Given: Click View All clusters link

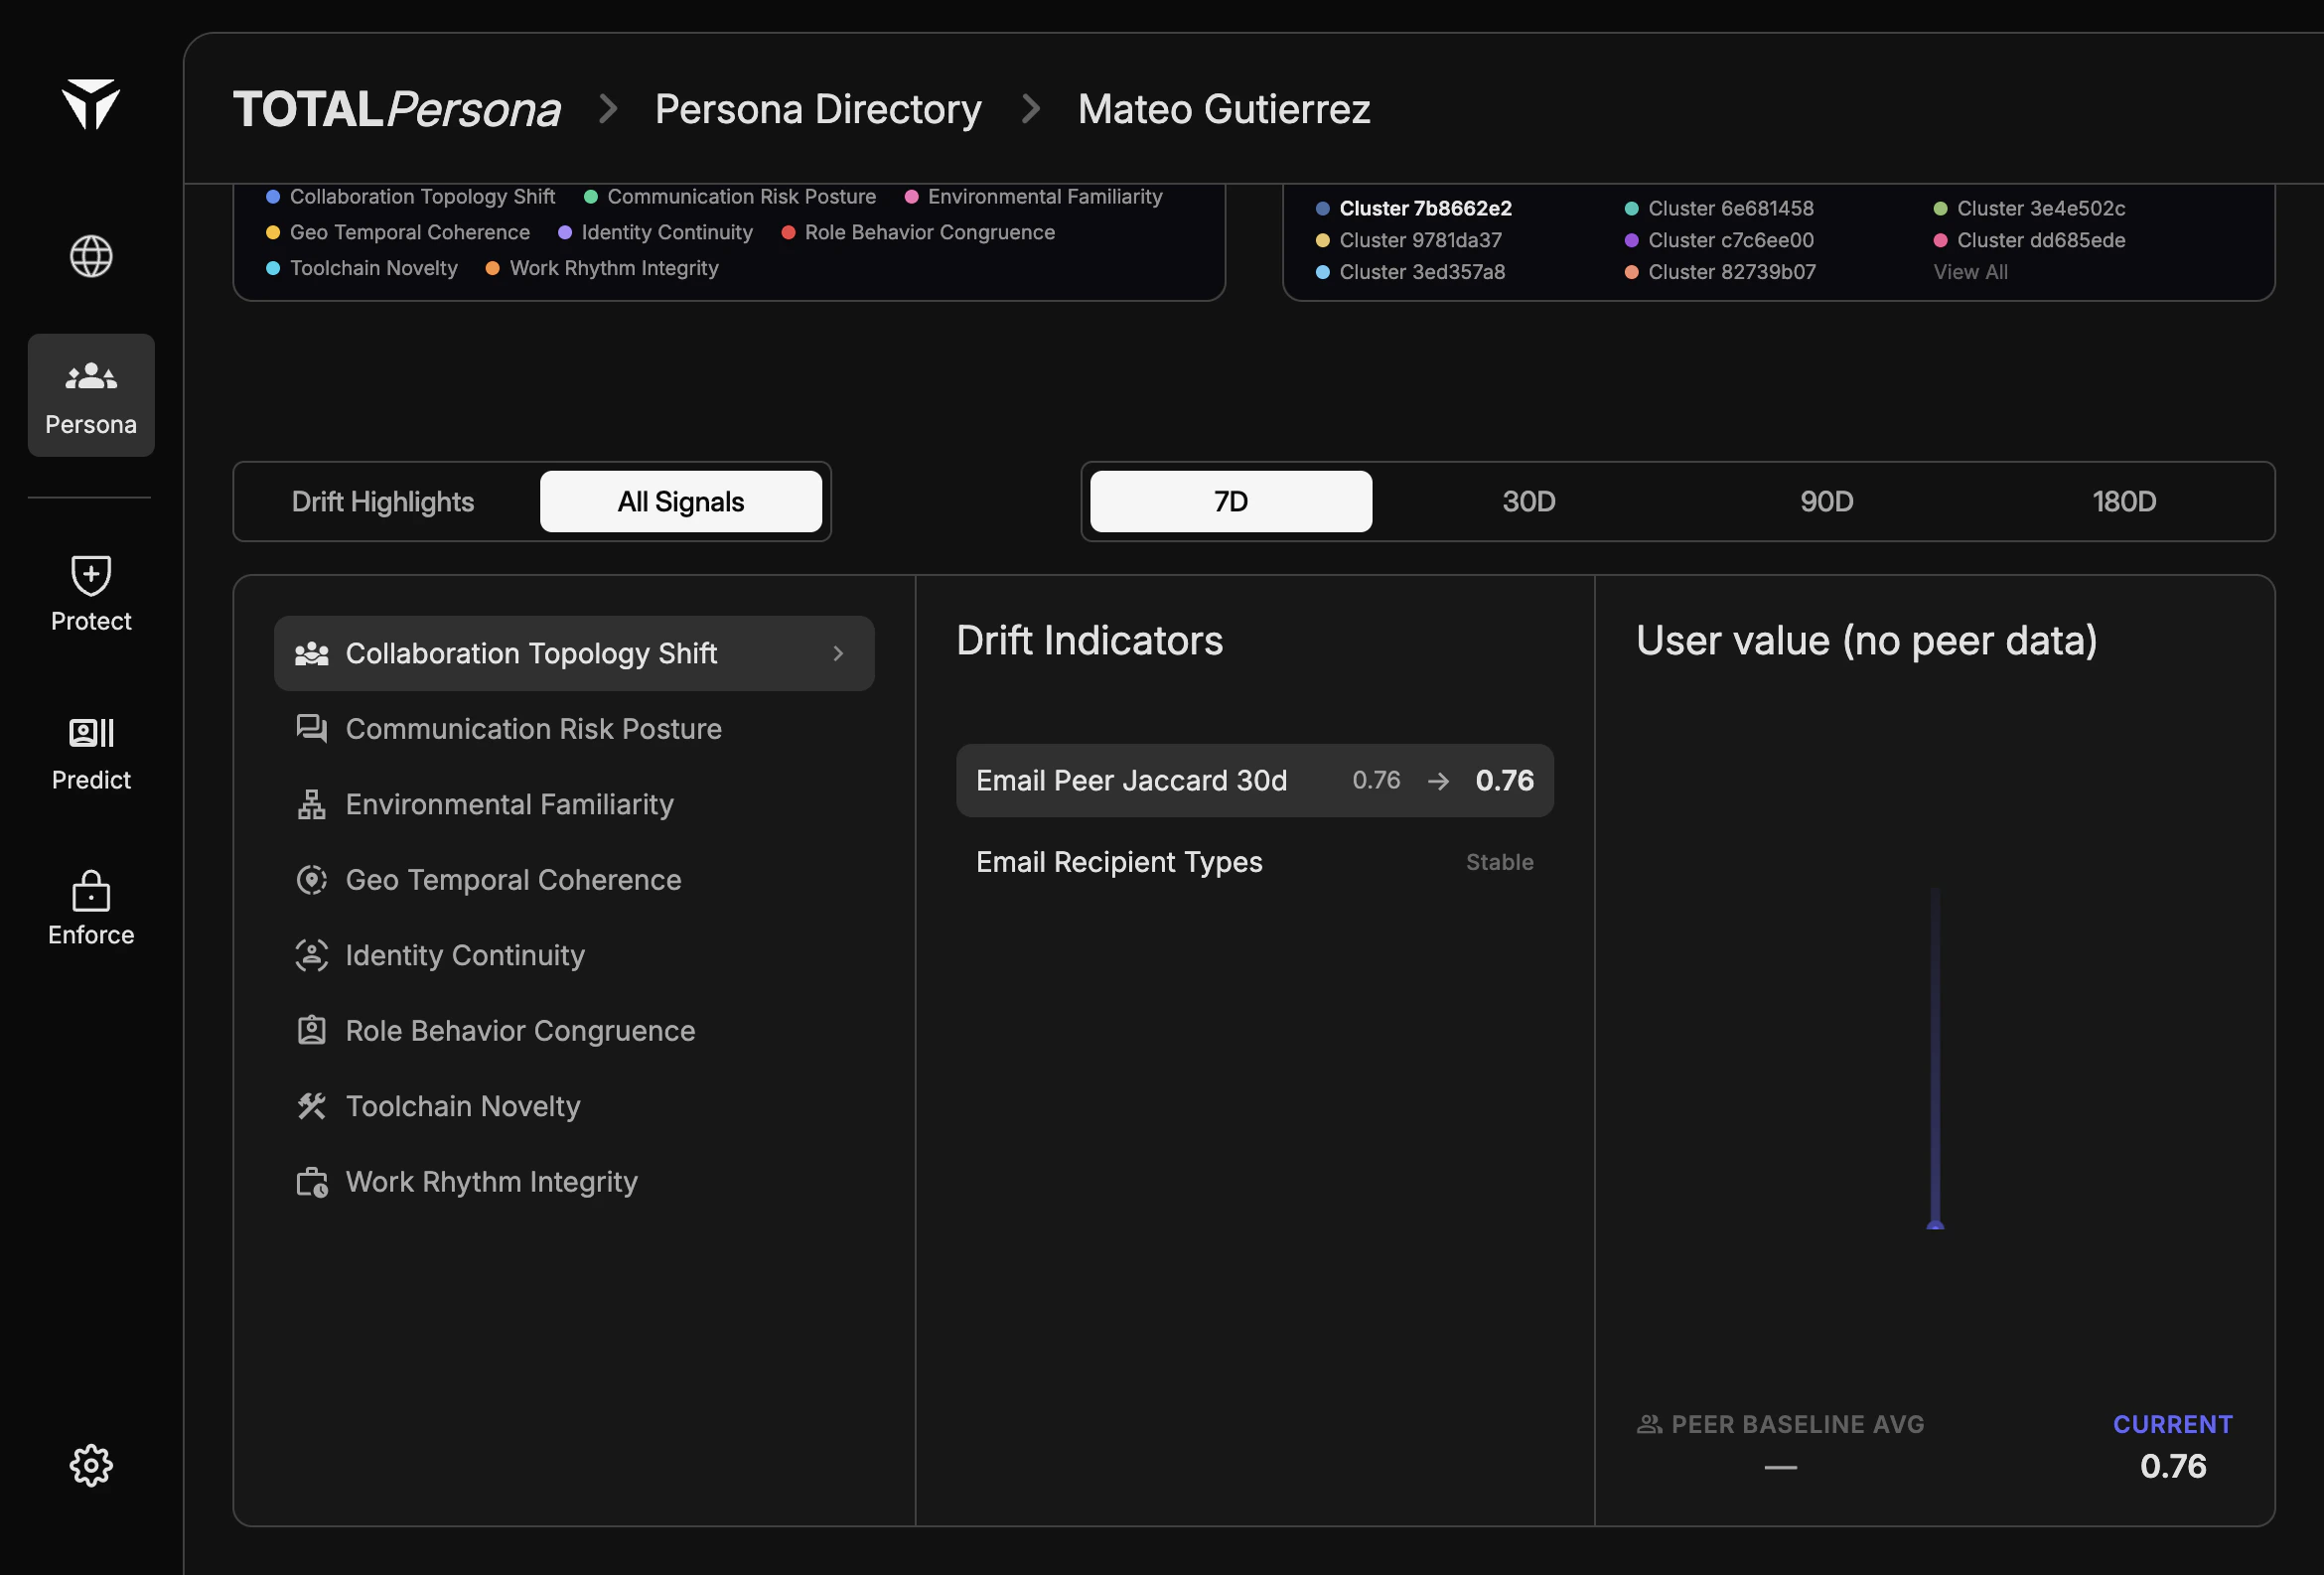Looking at the screenshot, I should pyautogui.click(x=1970, y=272).
